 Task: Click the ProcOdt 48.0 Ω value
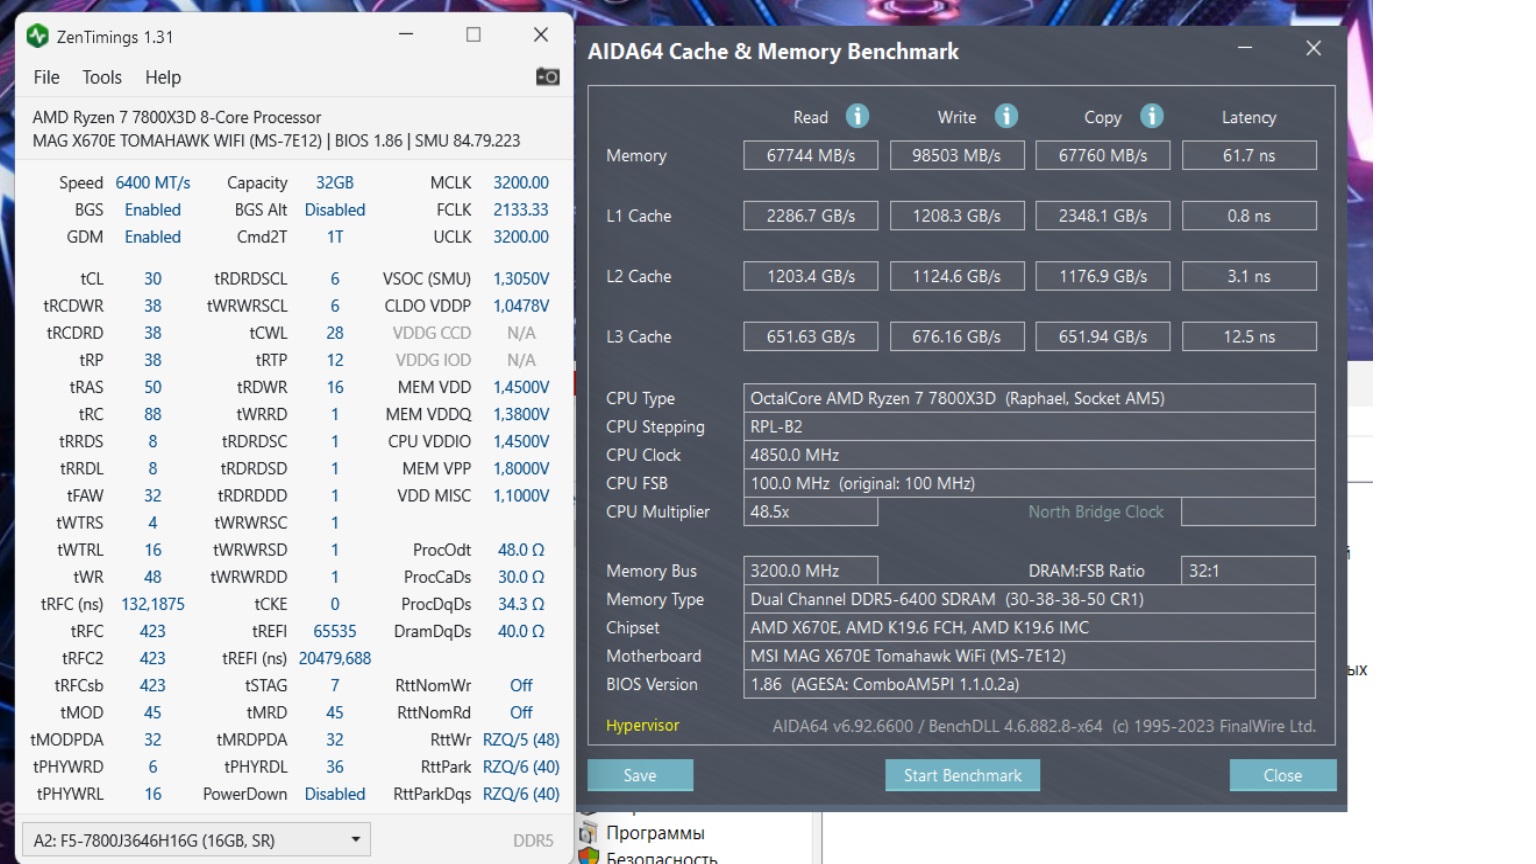tap(521, 549)
